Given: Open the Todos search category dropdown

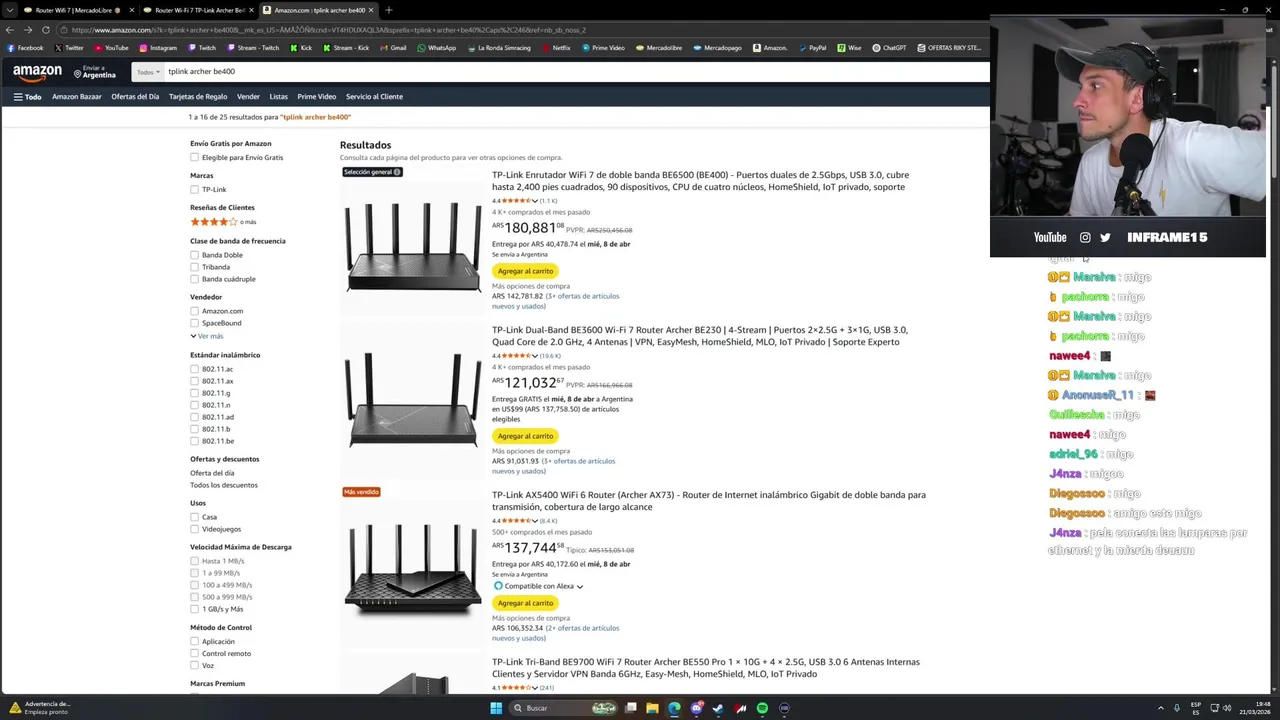Looking at the screenshot, I should click(148, 72).
